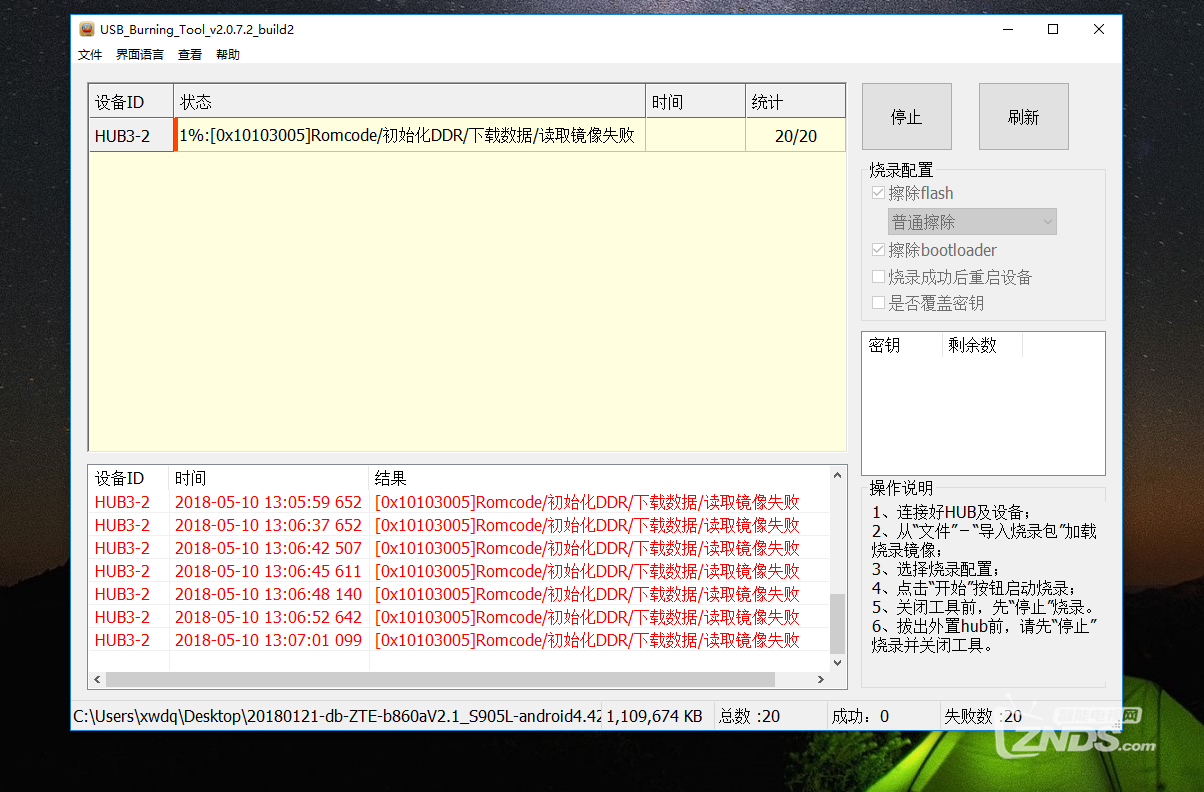Click the 成功: 0 status bar entry
This screenshot has width=1204, height=792.
click(x=860, y=716)
